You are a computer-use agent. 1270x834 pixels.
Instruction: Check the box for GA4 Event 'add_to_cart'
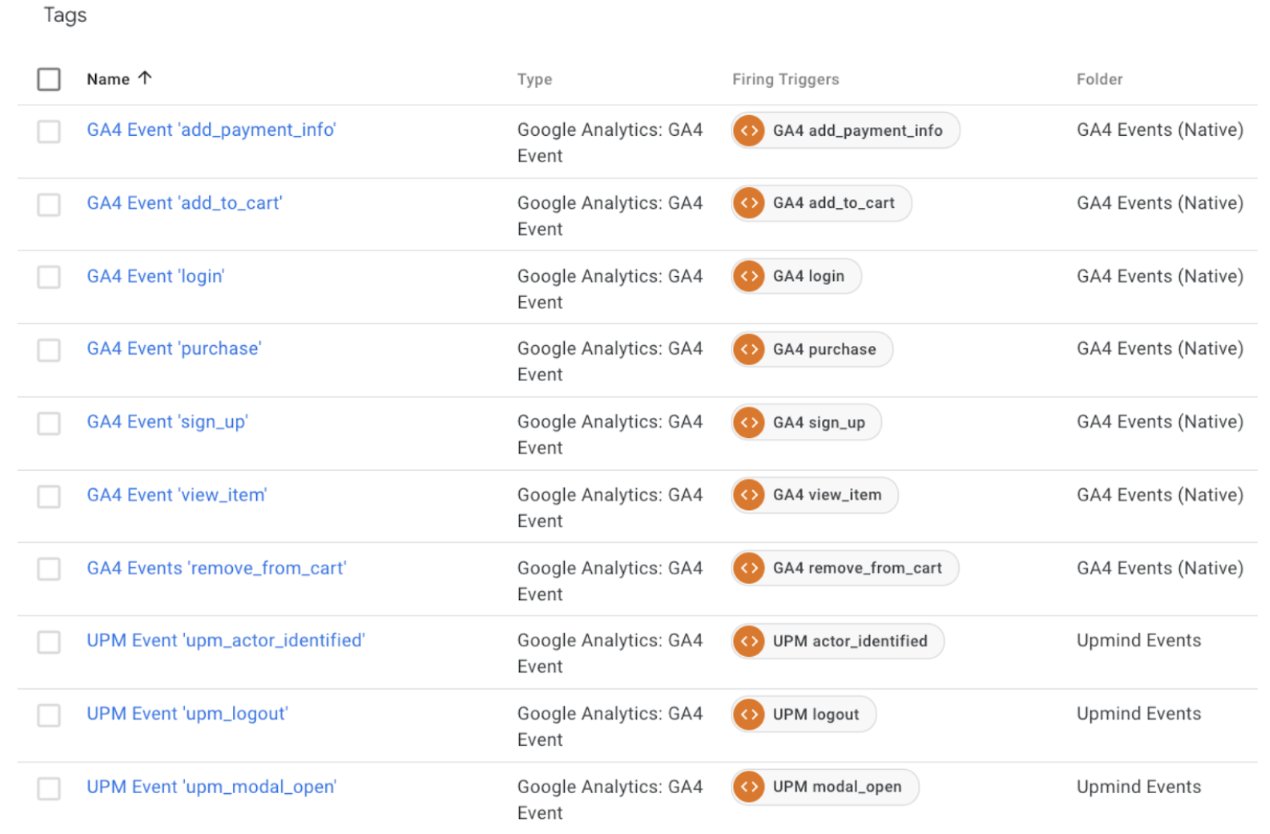coord(49,204)
